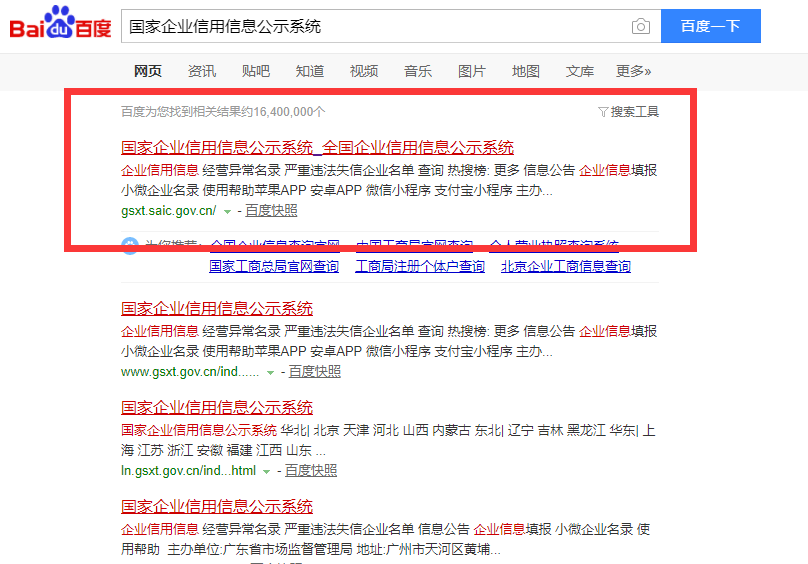Select the 网页 tab
808x564 pixels.
(x=148, y=71)
